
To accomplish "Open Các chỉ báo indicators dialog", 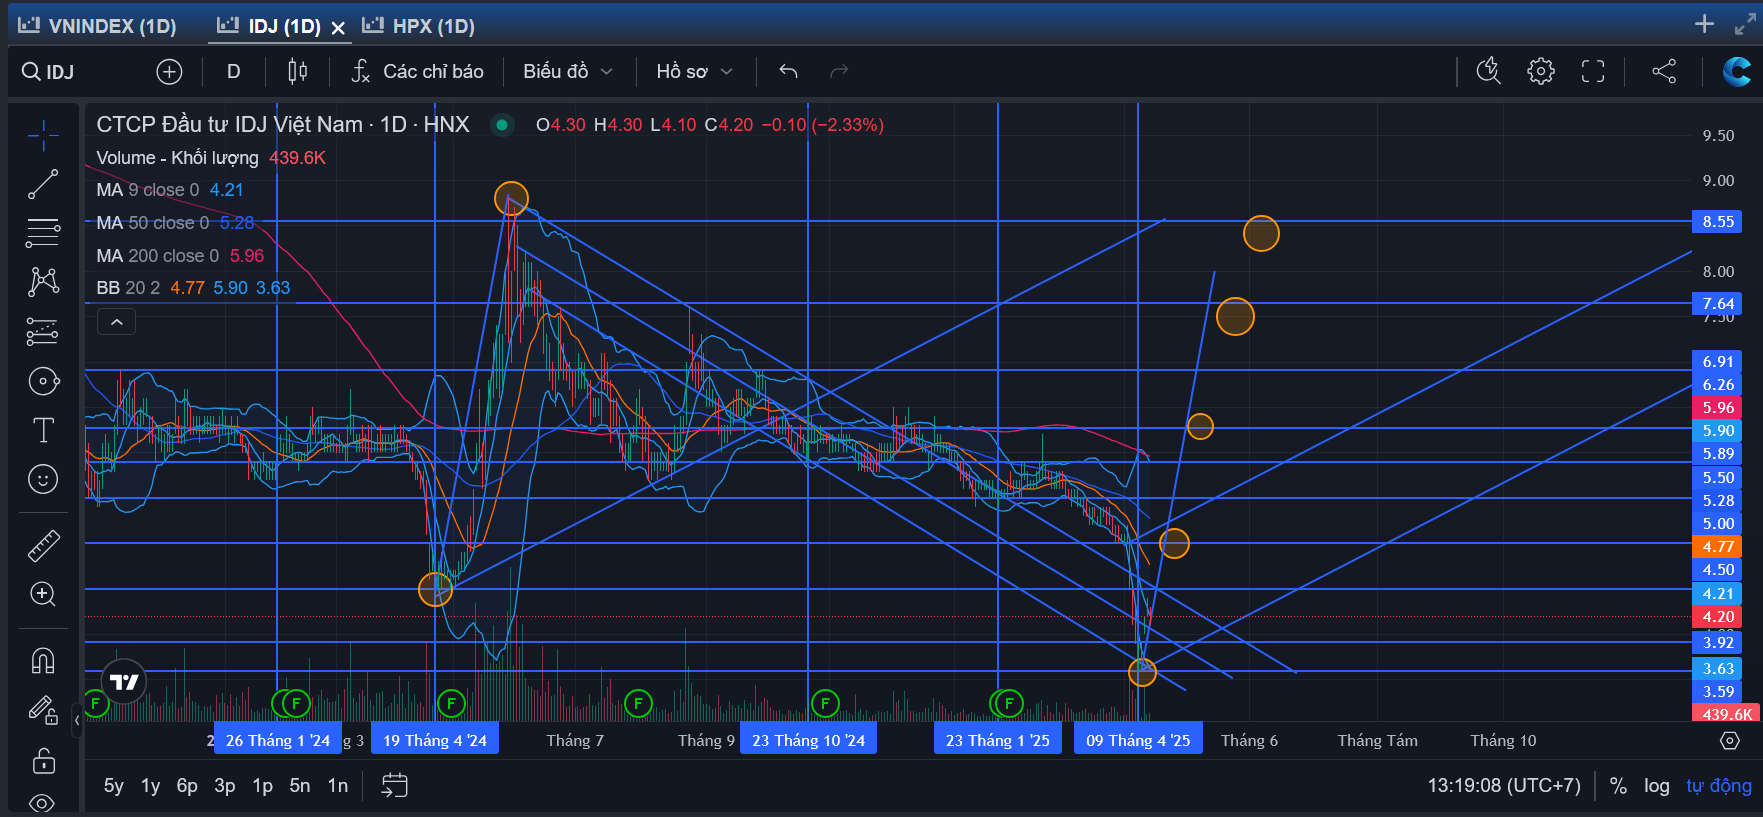I will point(417,71).
